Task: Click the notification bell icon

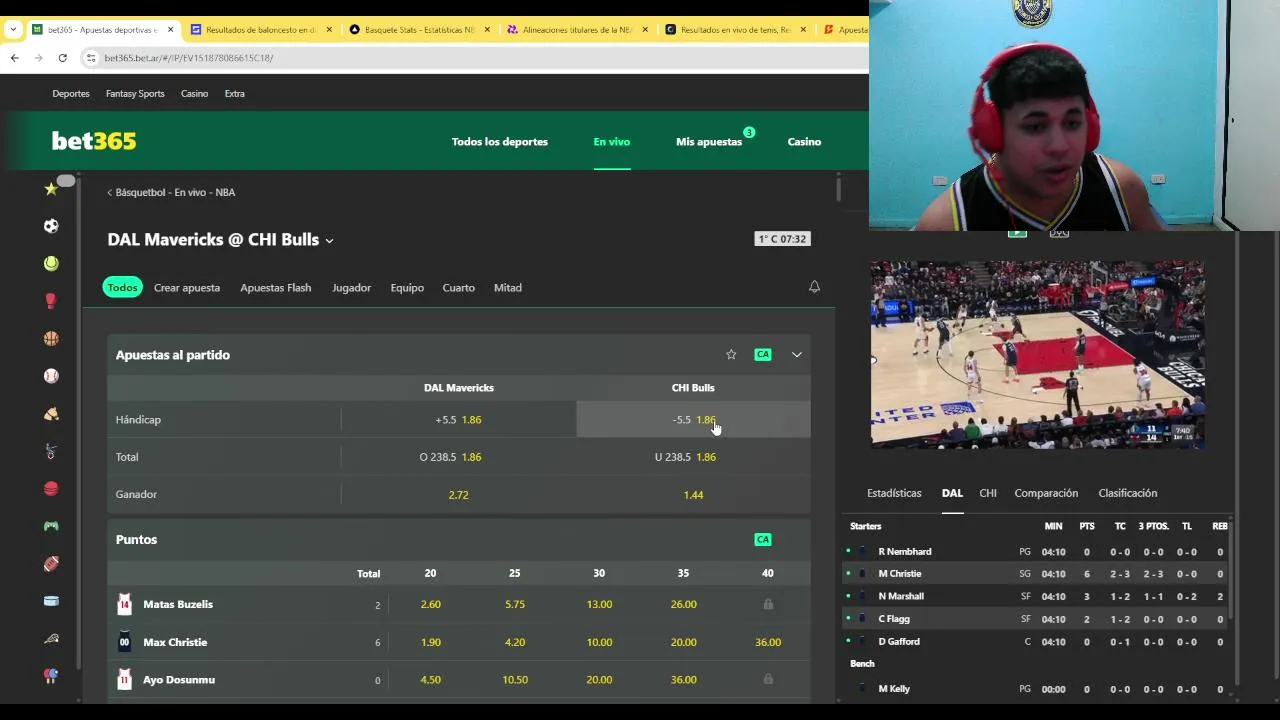Action: (x=814, y=287)
